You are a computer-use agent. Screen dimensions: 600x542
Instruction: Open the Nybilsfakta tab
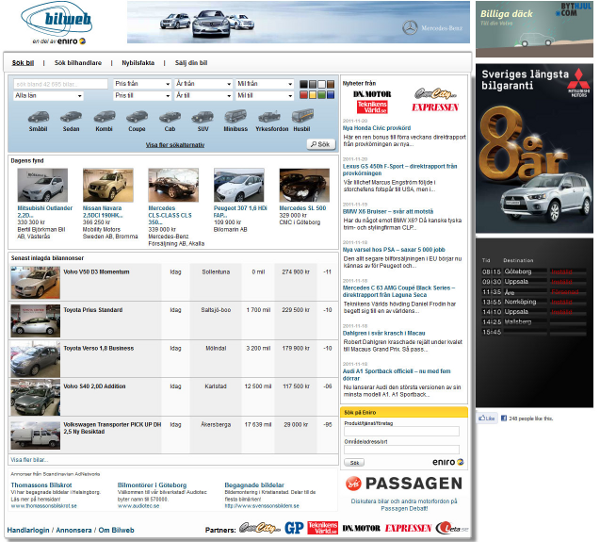[138, 63]
